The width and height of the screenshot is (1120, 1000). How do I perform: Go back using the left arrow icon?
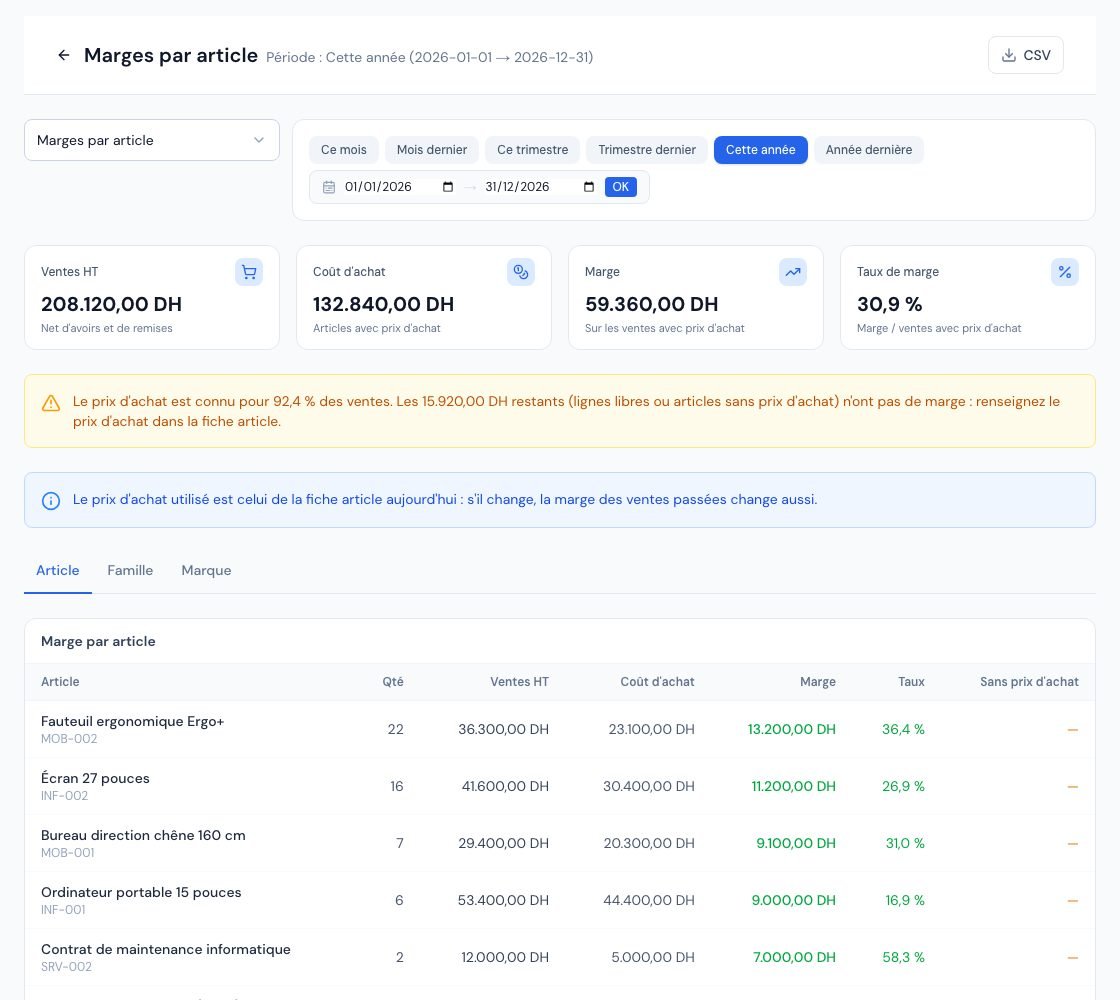[64, 55]
